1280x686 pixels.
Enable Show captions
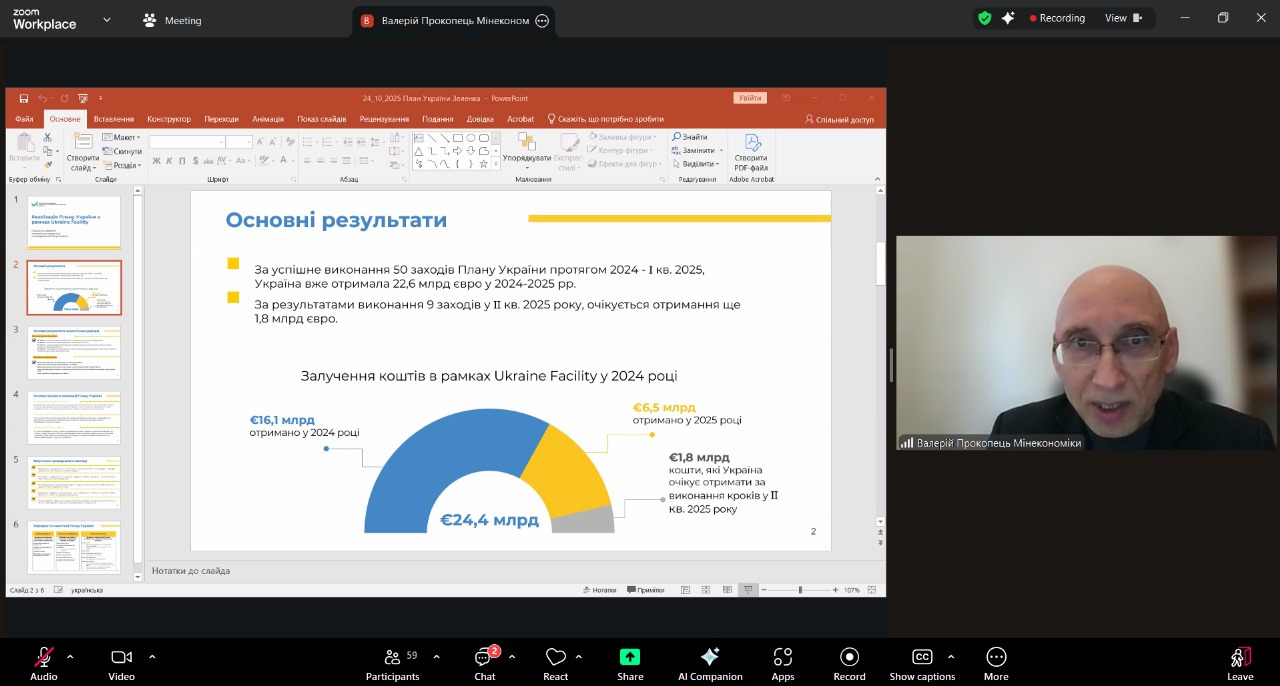[x=922, y=663]
